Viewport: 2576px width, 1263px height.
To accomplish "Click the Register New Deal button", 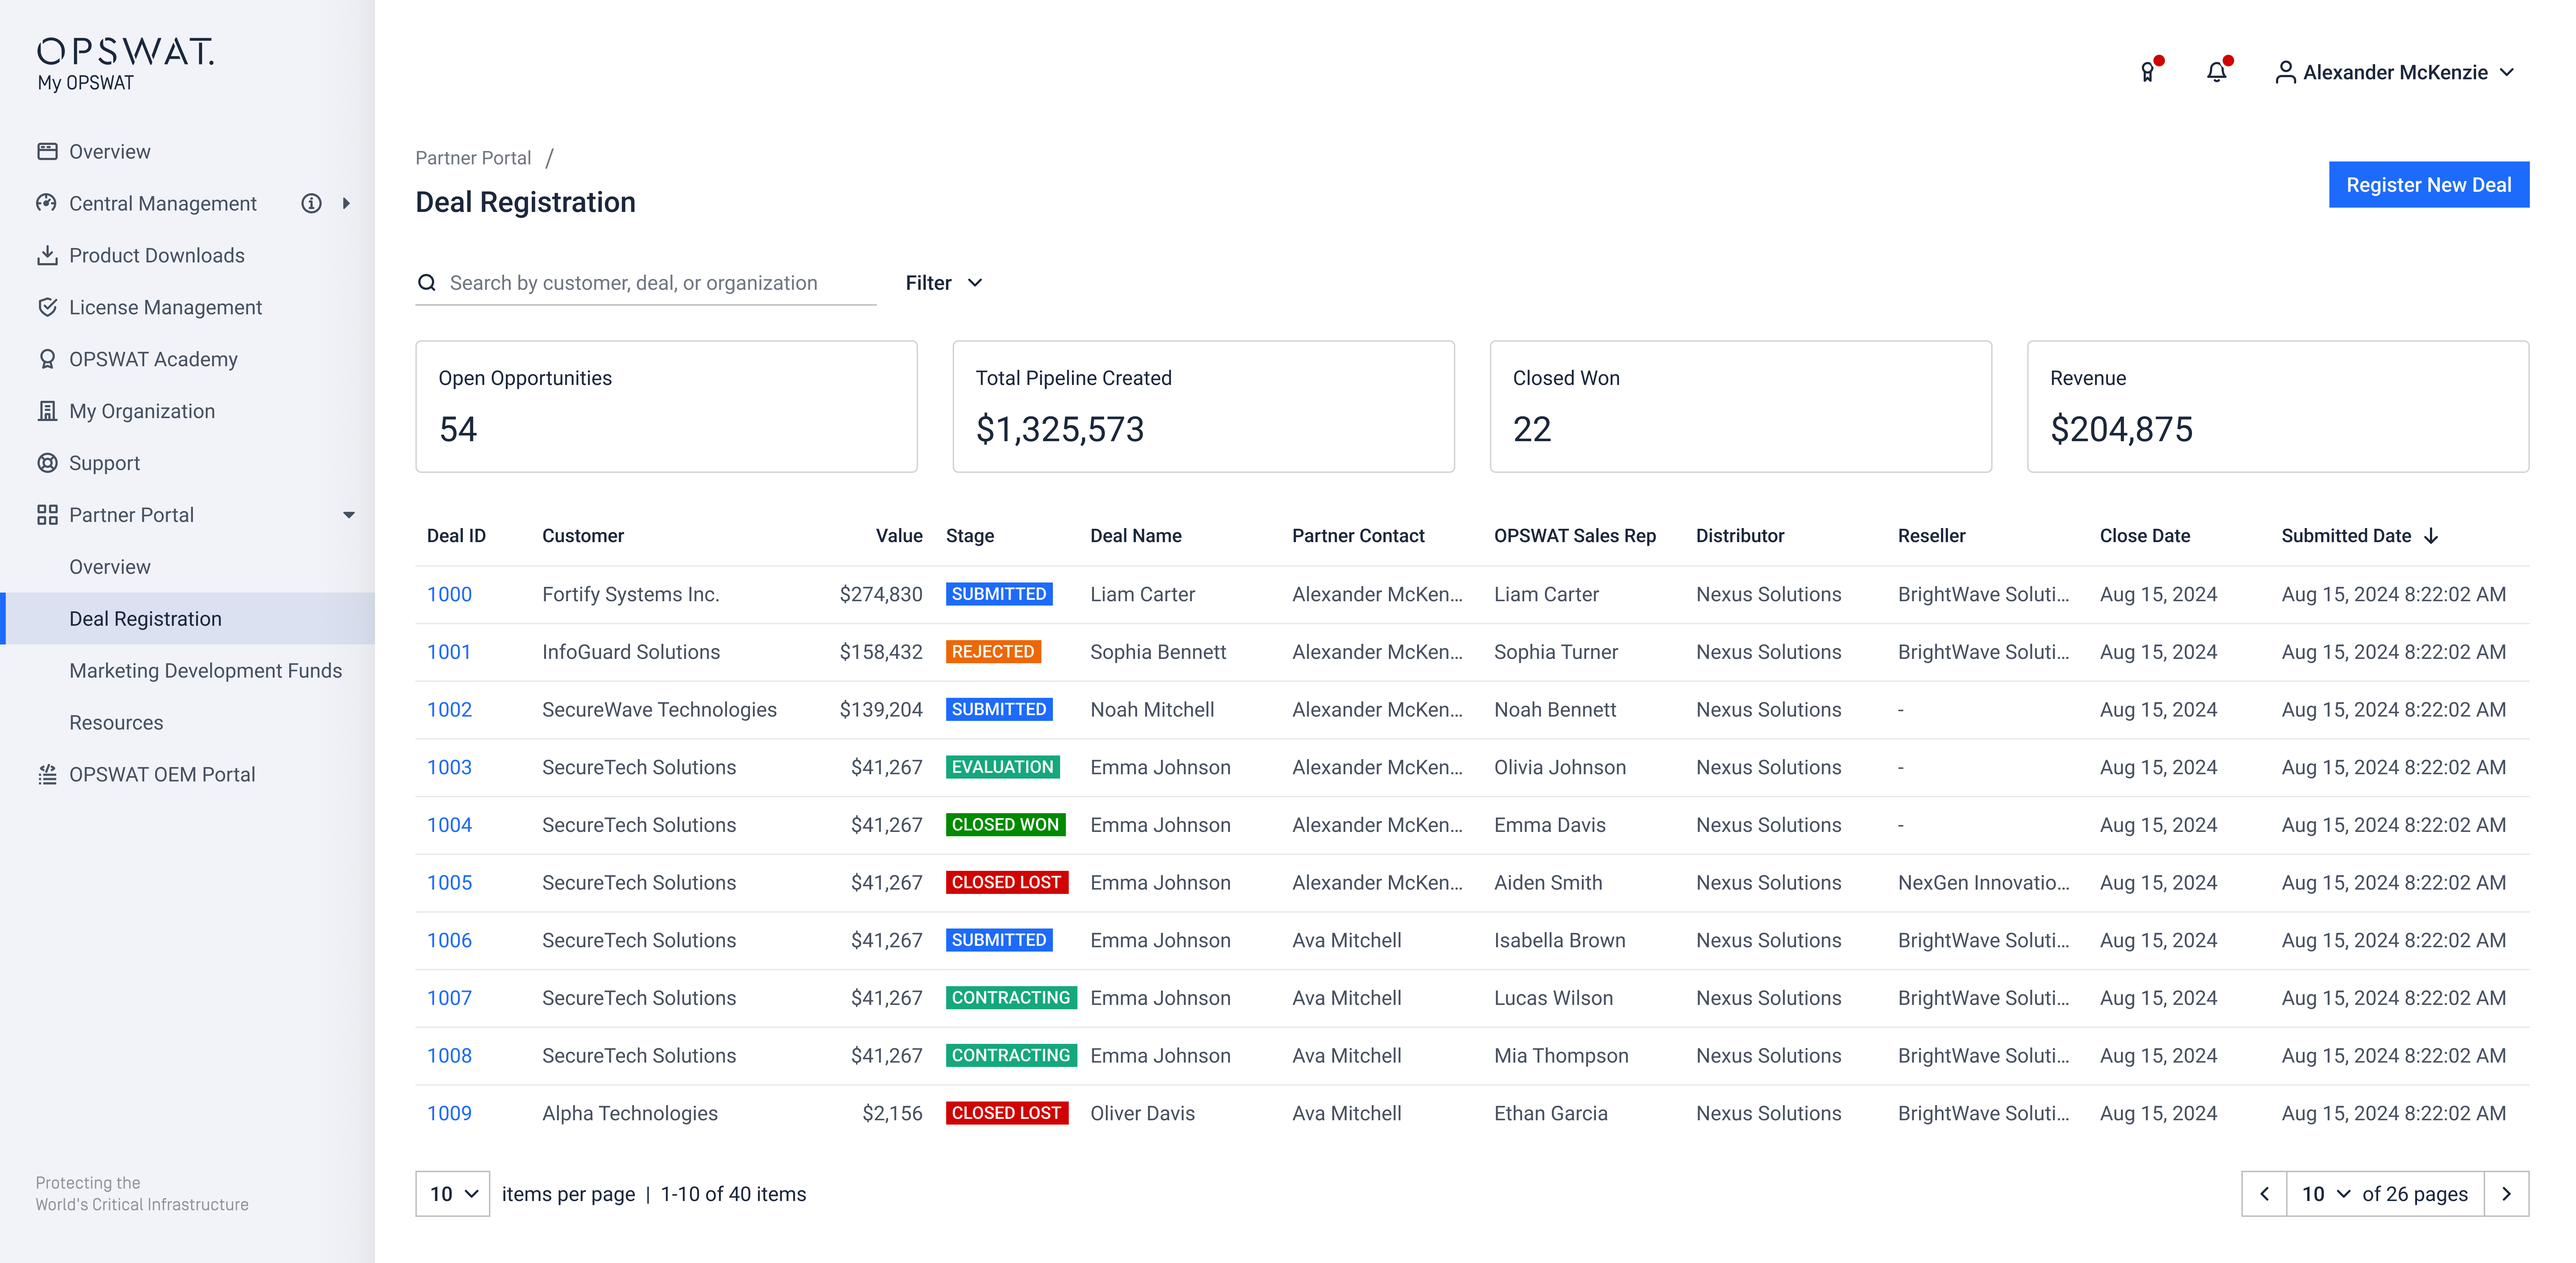I will (x=2428, y=185).
